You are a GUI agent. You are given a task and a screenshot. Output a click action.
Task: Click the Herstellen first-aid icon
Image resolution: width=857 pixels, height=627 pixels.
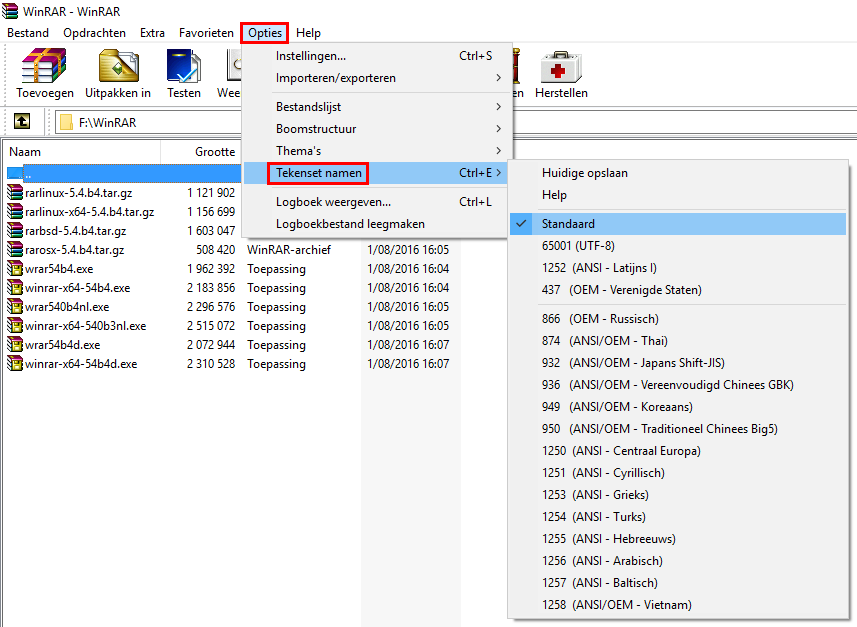point(561,66)
